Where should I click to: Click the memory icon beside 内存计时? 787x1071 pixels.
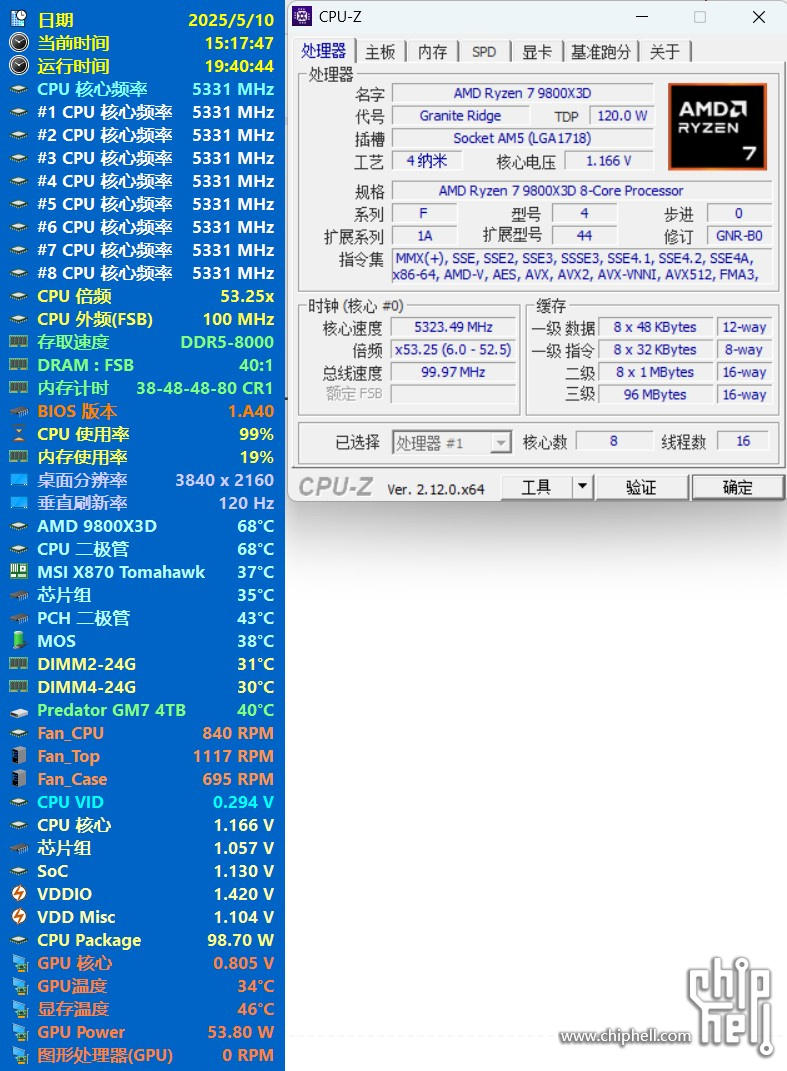[19, 388]
